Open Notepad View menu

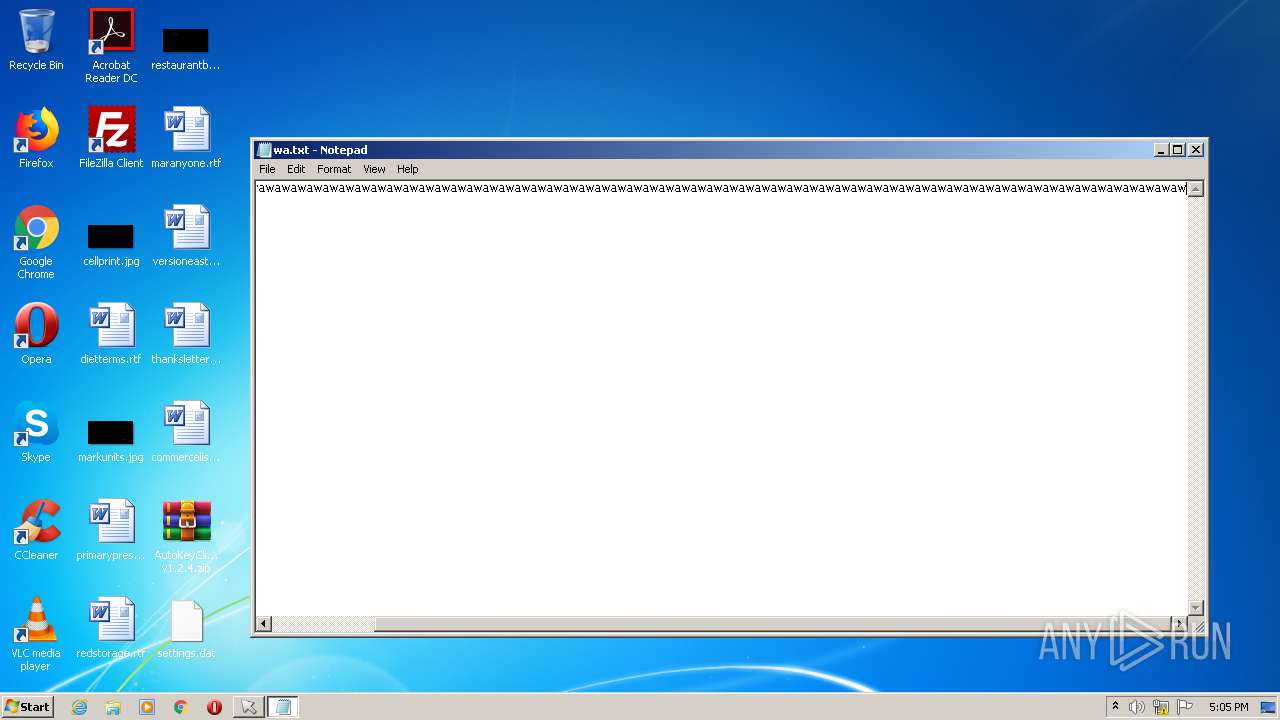374,169
